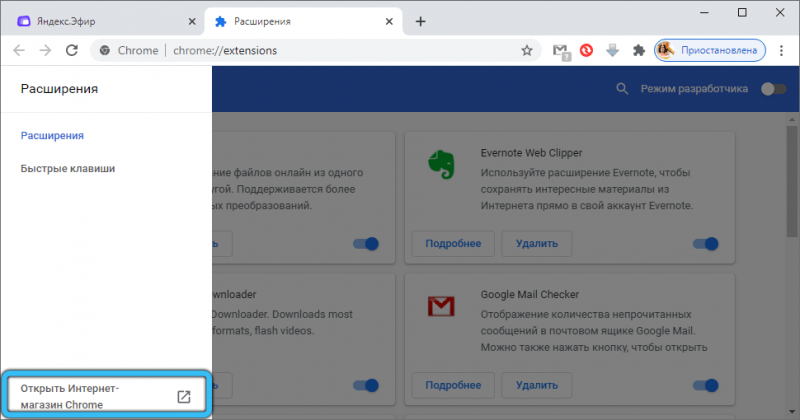Open a new tab with the plus button
Viewport: 800px width, 420px height.
point(420,21)
